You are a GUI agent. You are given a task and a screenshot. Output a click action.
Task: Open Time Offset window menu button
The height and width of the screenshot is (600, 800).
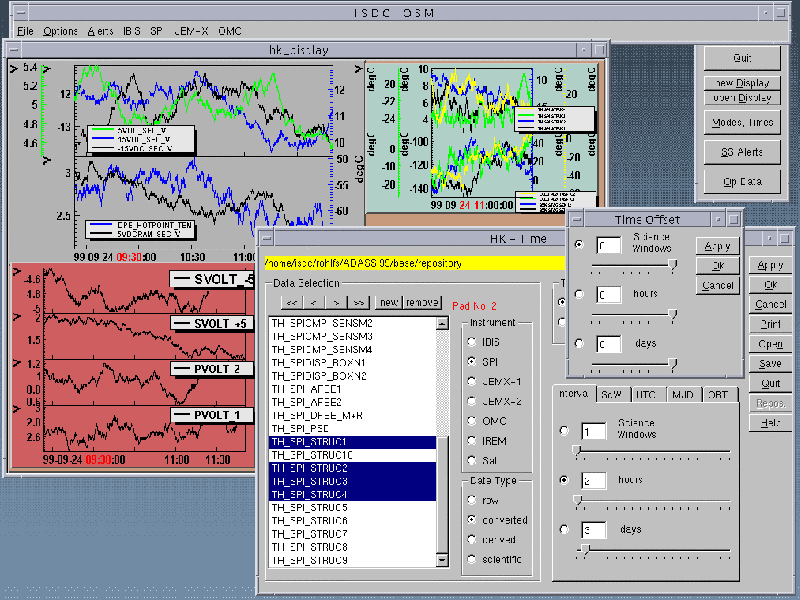[578, 219]
